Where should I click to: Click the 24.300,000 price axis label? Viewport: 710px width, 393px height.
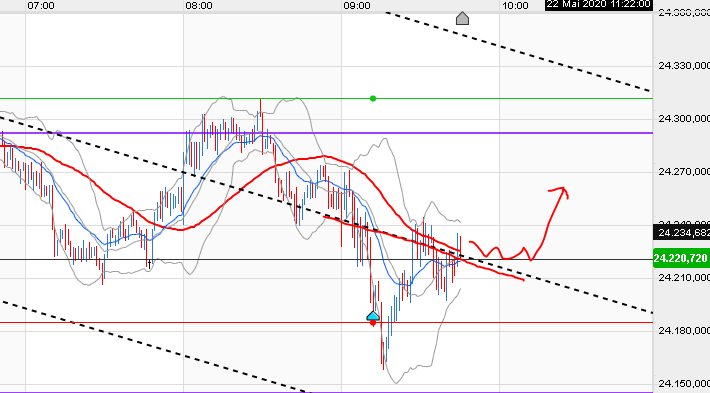coord(684,119)
